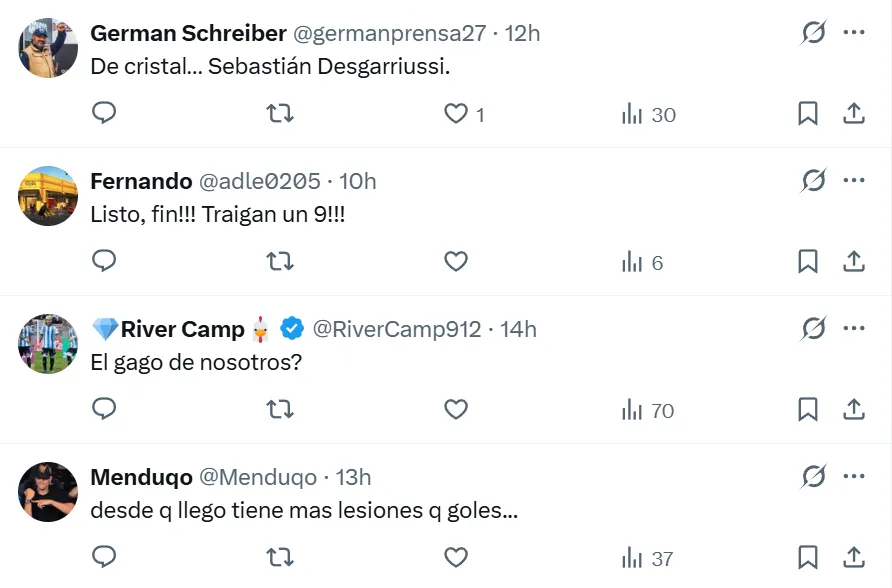Screen dimensions: 892x588
Task: Reply to German Schreiber's tweet
Action: coord(104,114)
